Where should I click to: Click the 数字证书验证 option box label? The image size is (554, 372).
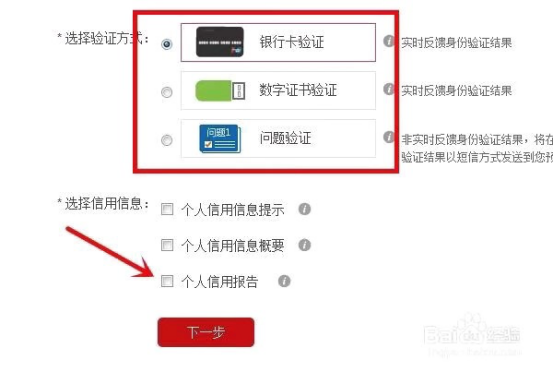pyautogui.click(x=298, y=90)
